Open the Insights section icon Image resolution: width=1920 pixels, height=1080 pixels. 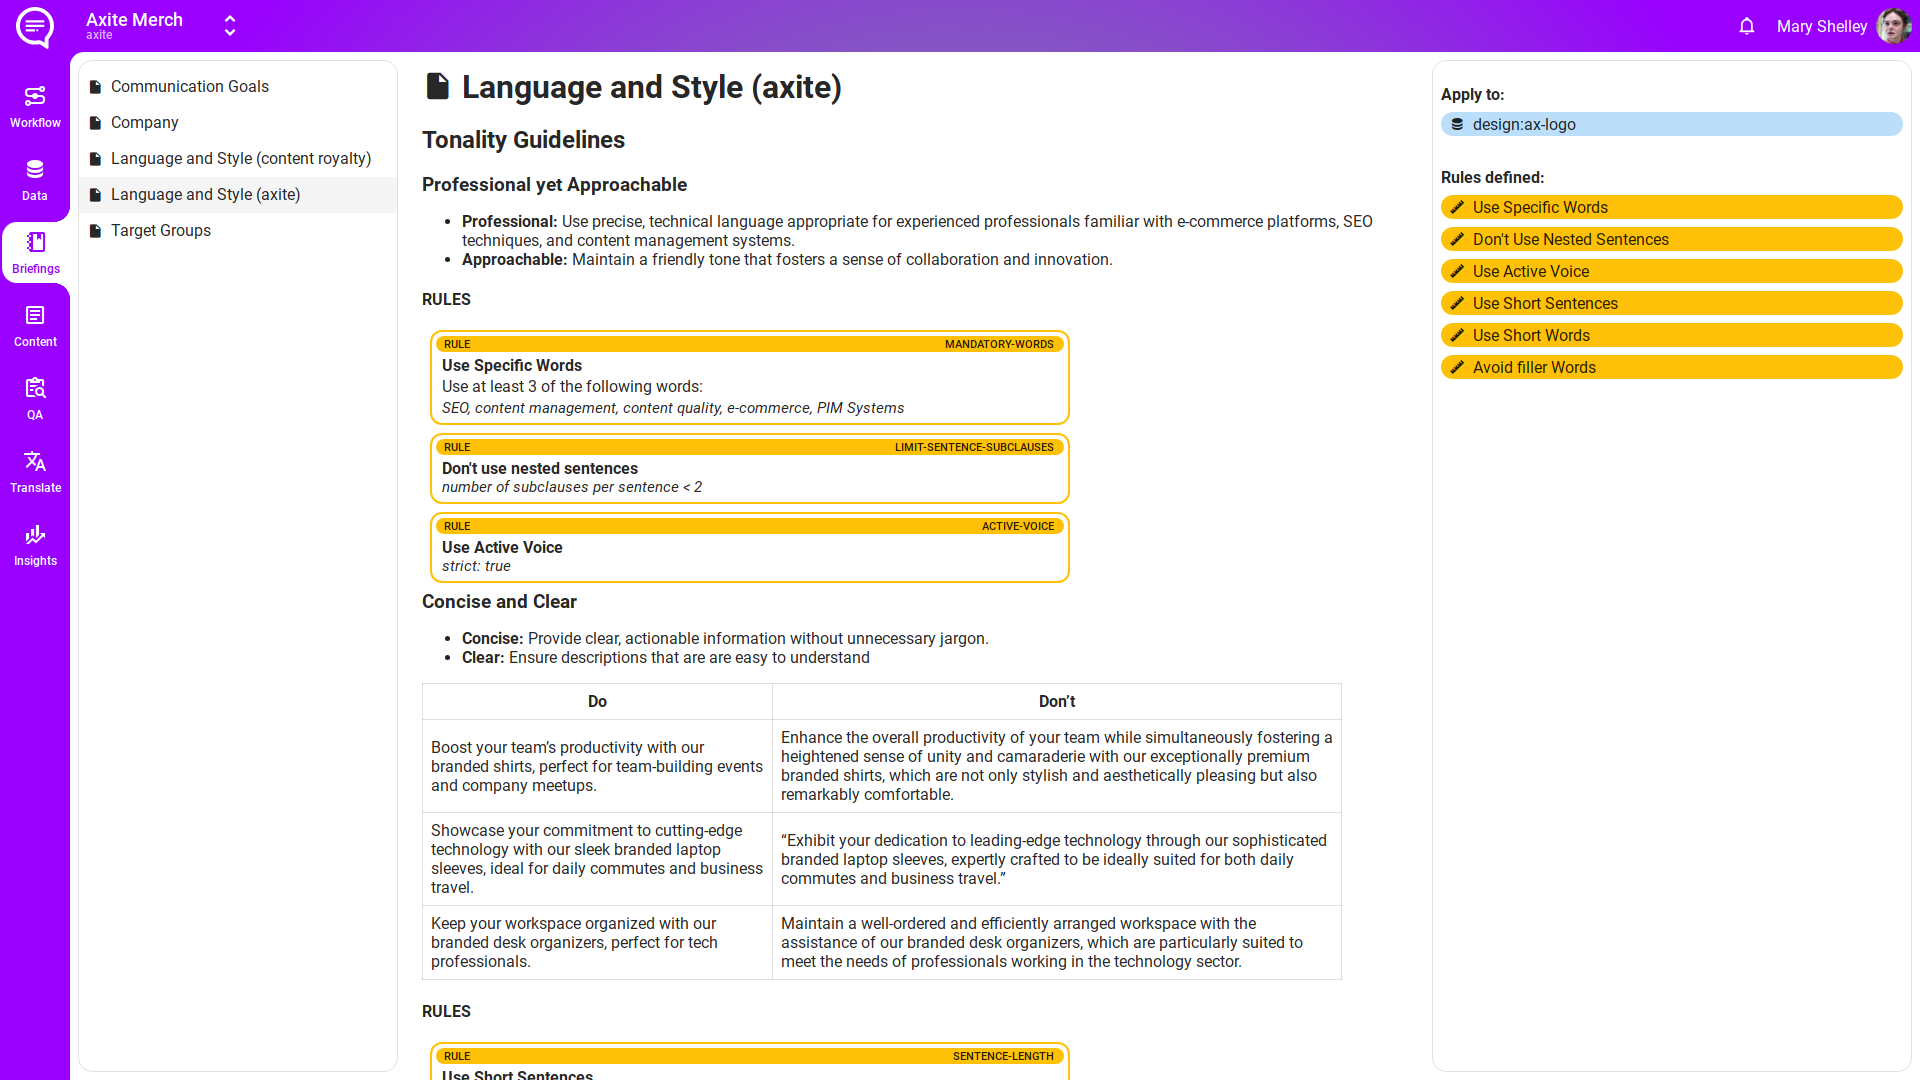coord(35,544)
